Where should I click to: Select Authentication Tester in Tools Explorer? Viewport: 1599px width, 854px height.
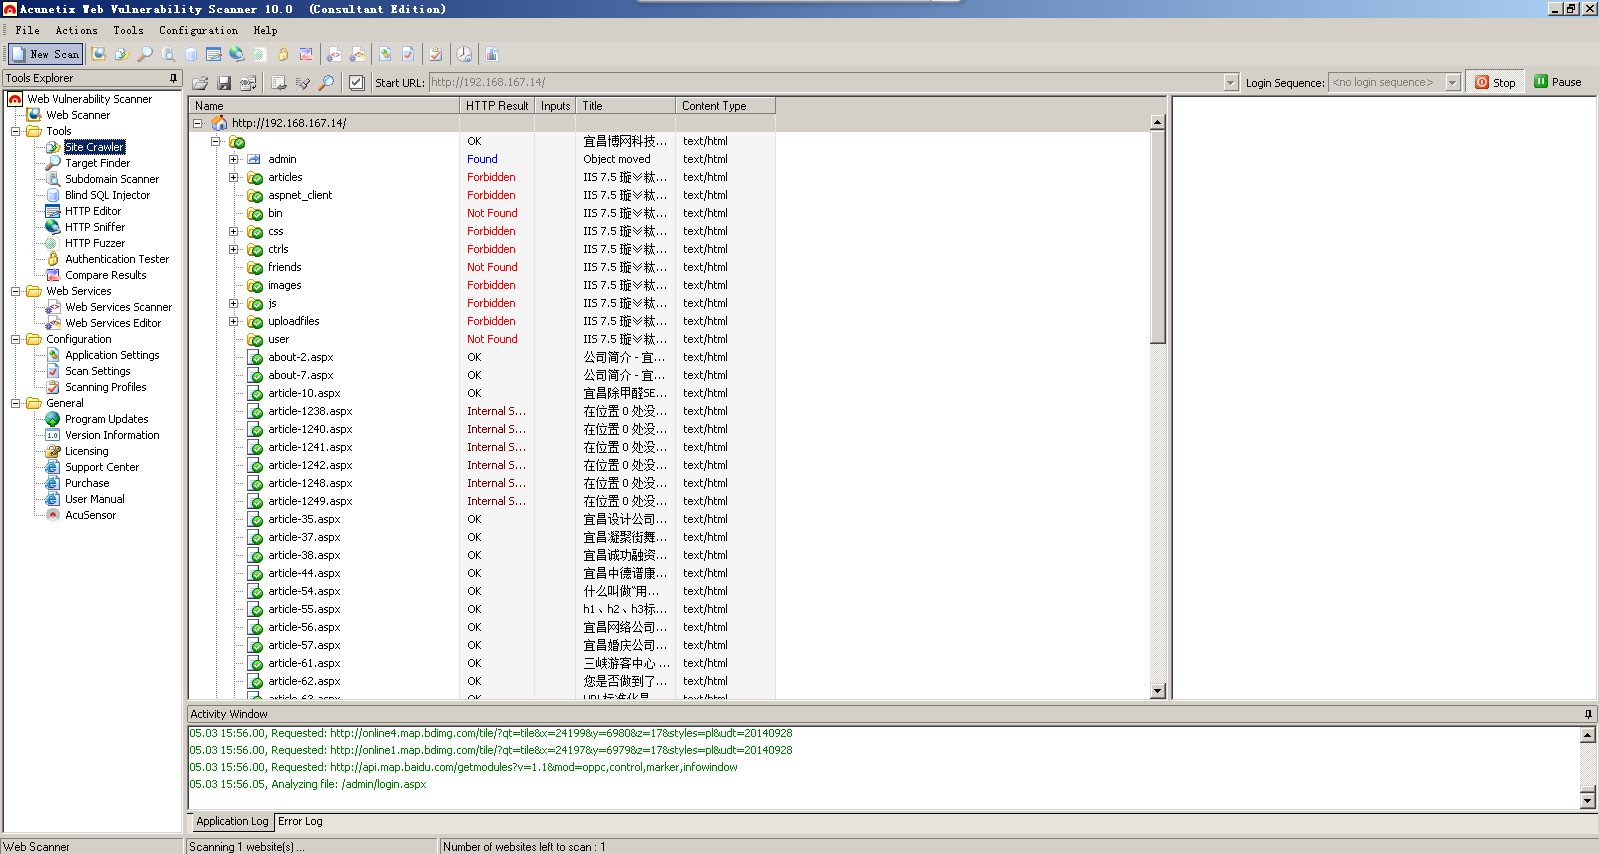coord(117,259)
